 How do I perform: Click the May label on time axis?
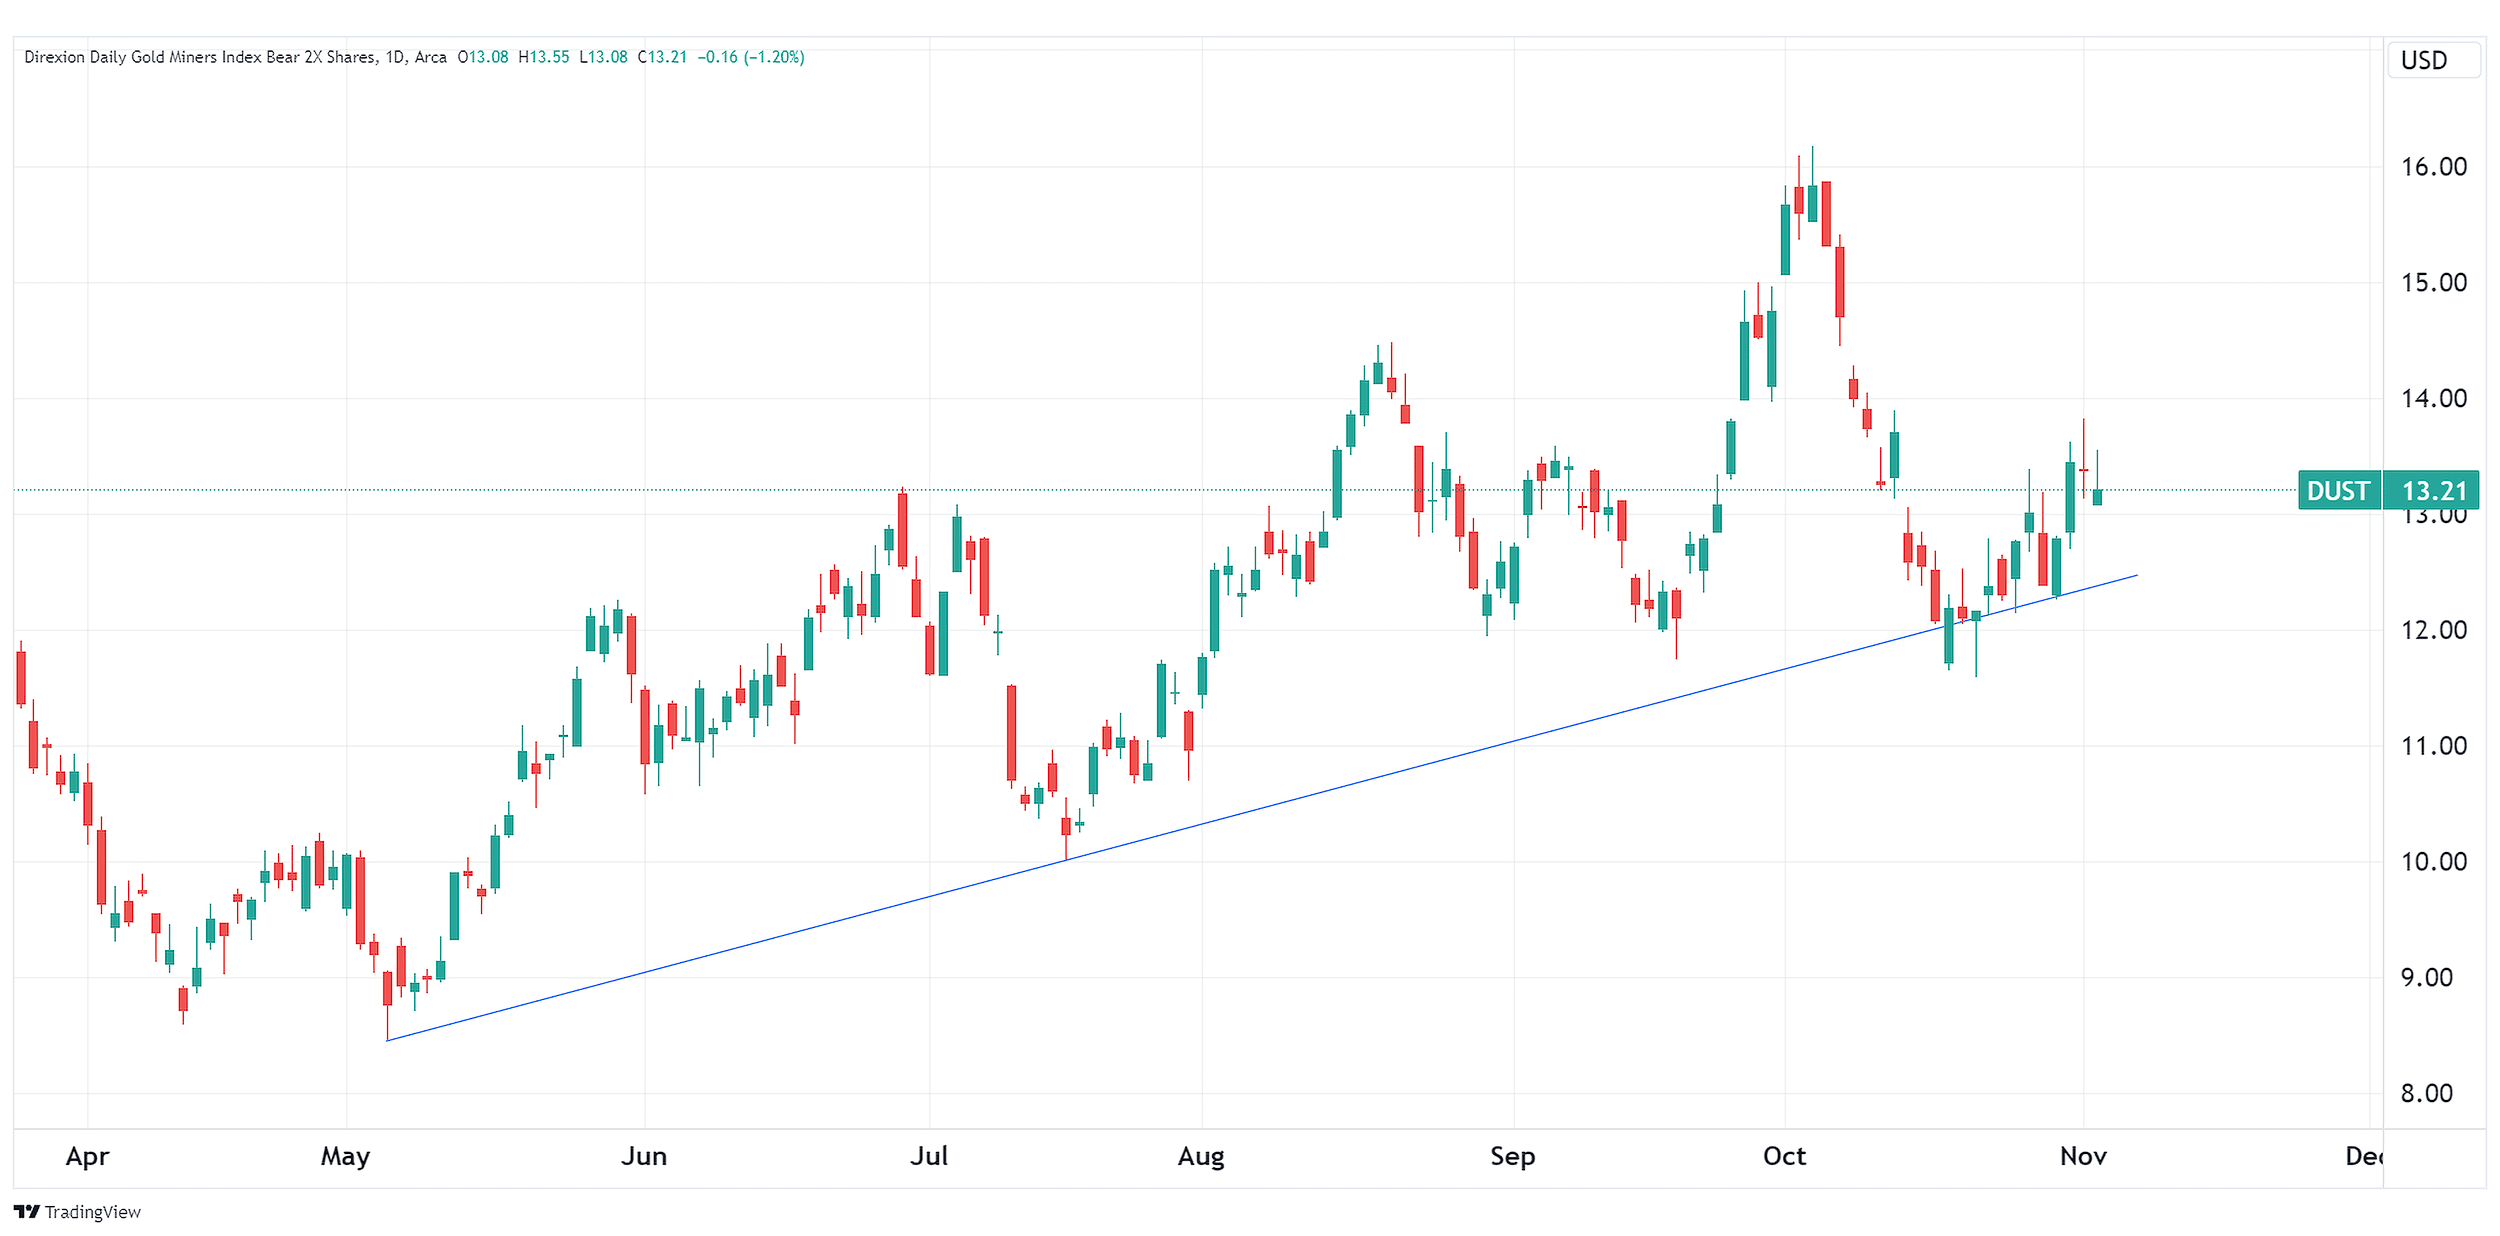[345, 1157]
